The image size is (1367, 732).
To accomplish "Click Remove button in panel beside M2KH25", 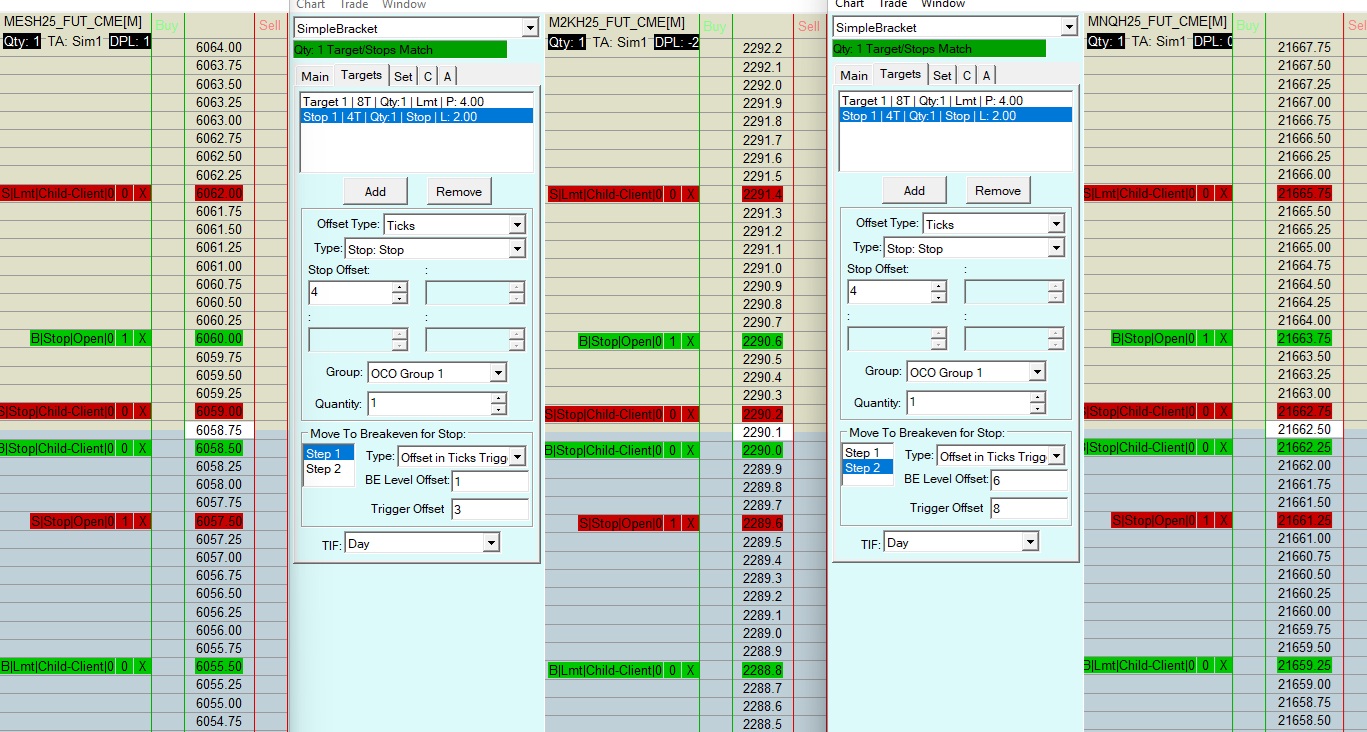I will click(x=459, y=192).
